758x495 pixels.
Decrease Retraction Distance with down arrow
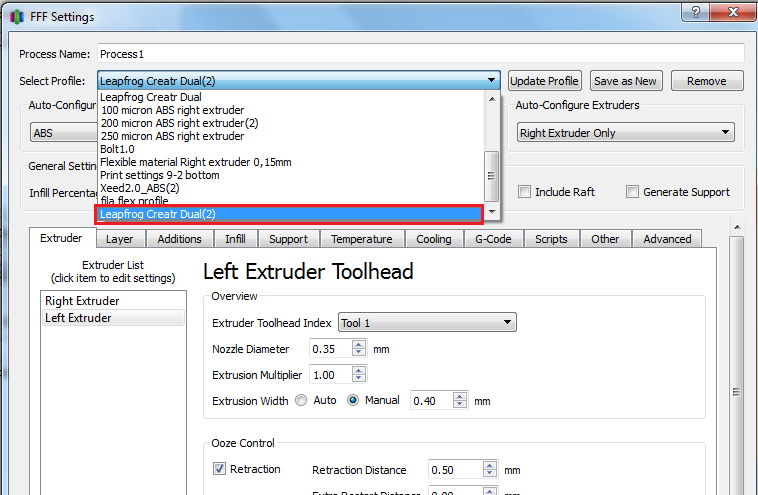(x=490, y=474)
